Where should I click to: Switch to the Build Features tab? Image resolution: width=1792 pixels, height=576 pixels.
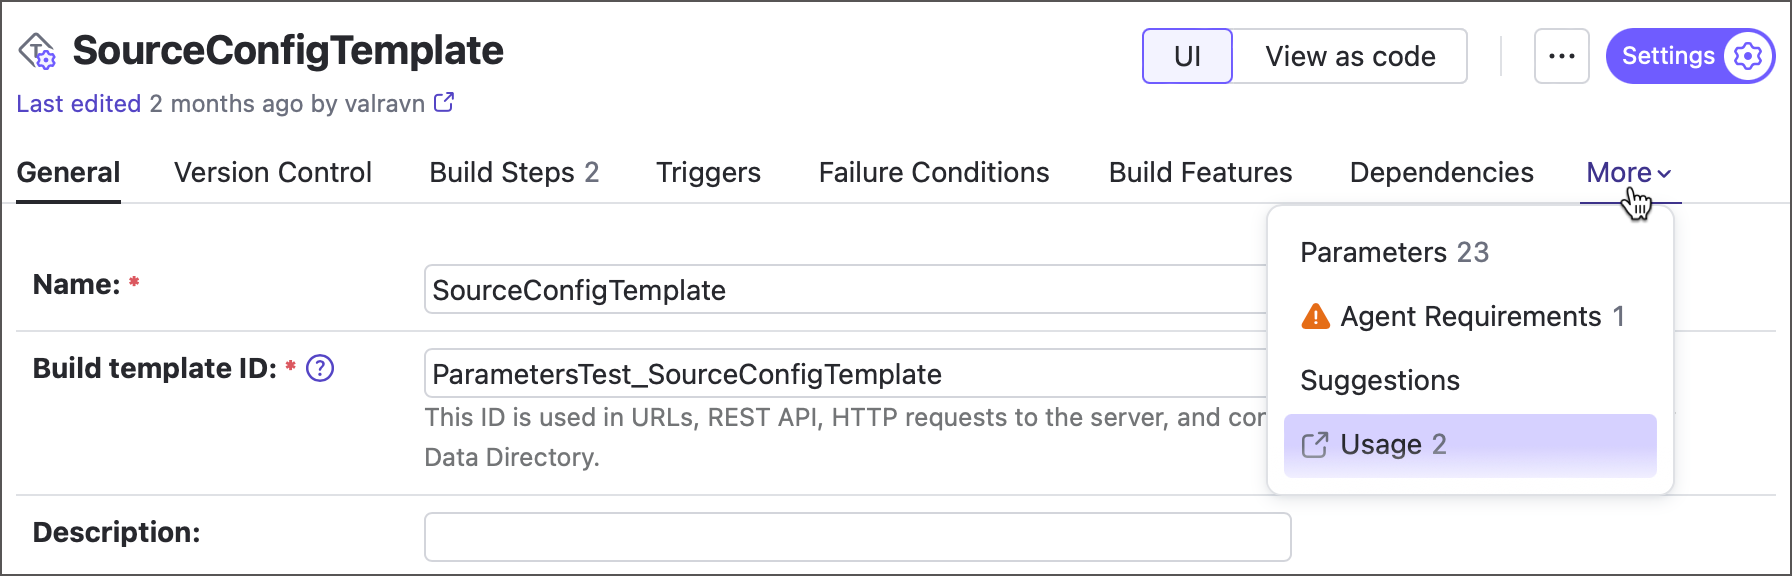click(x=1200, y=173)
